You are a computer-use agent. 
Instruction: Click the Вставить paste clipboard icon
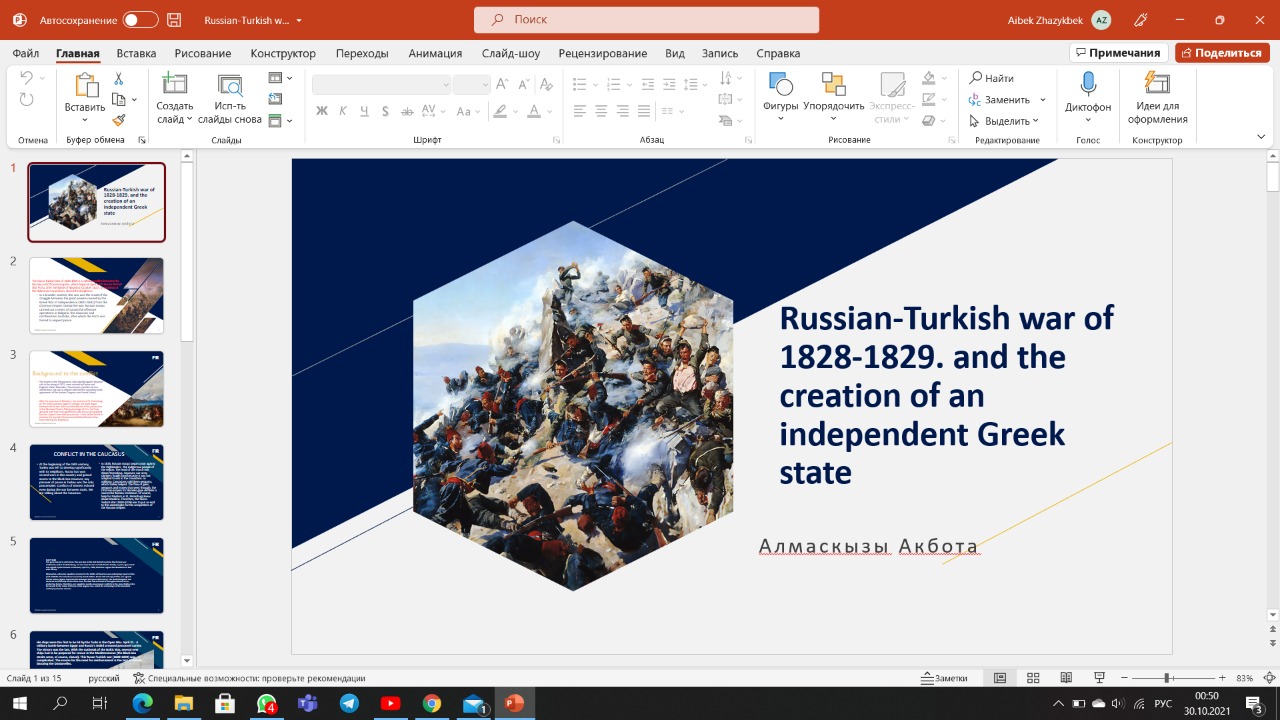pyautogui.click(x=85, y=85)
